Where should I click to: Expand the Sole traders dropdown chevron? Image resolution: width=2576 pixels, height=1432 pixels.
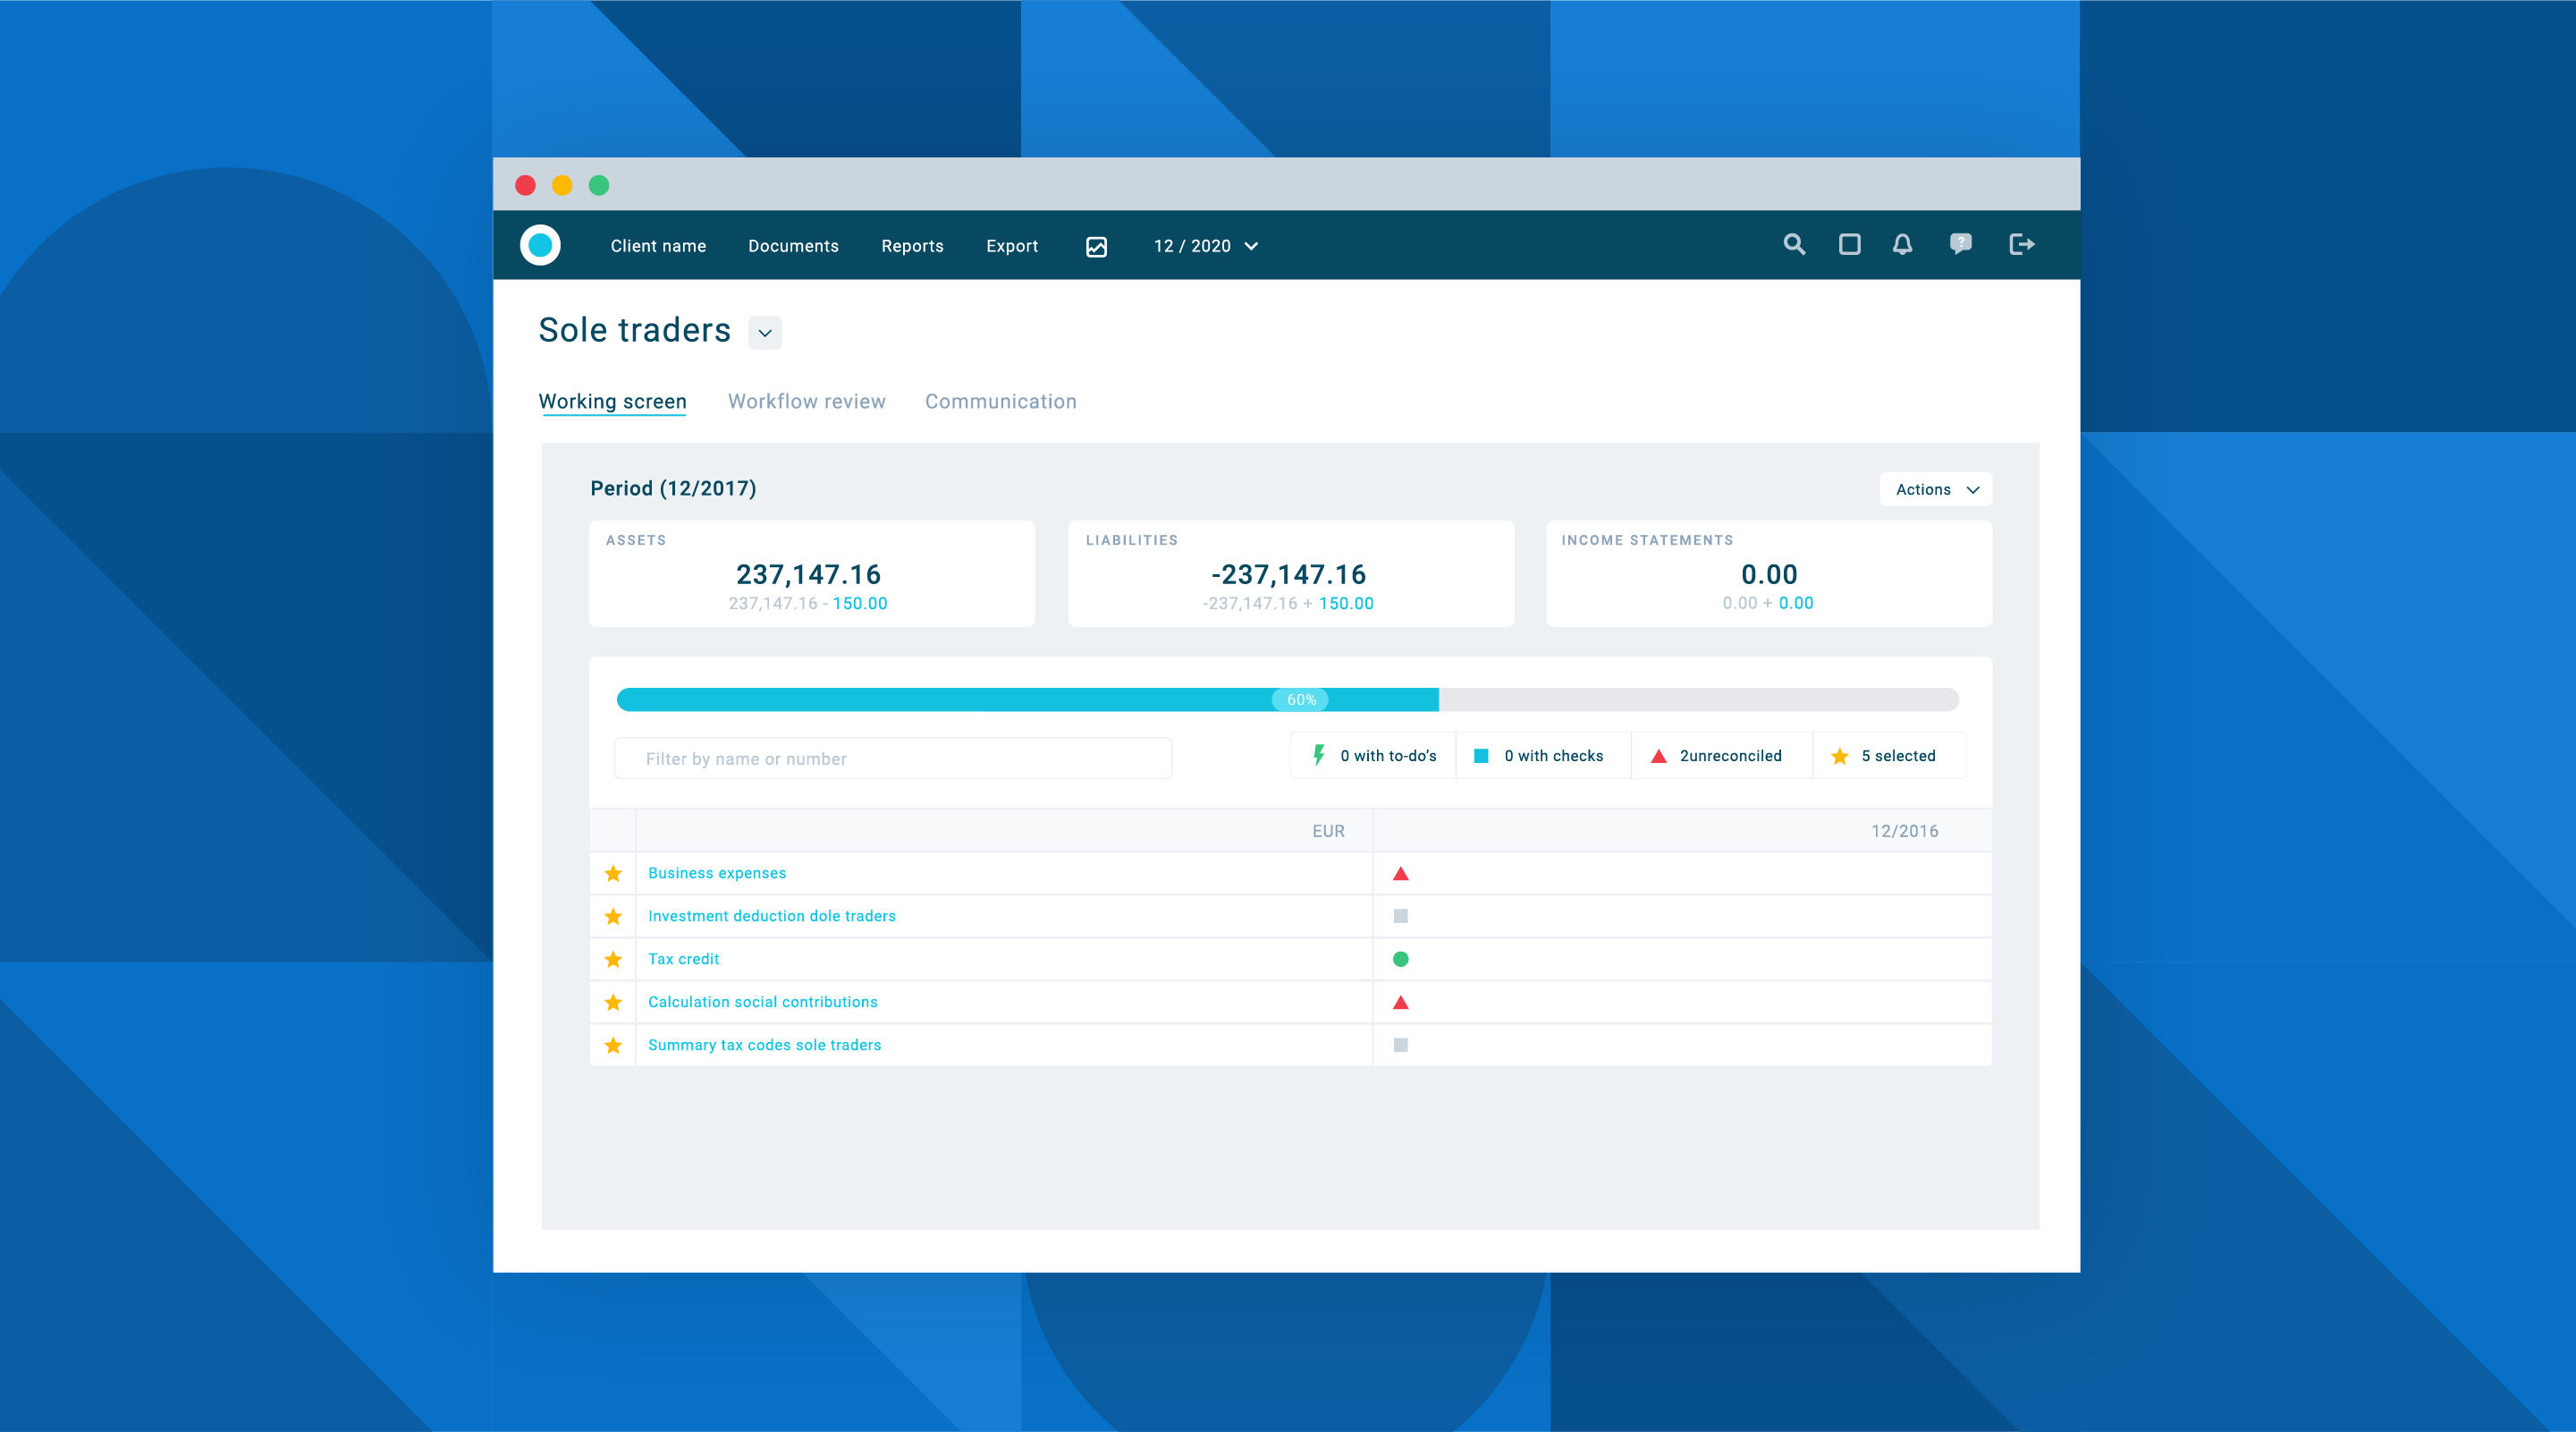(x=765, y=333)
